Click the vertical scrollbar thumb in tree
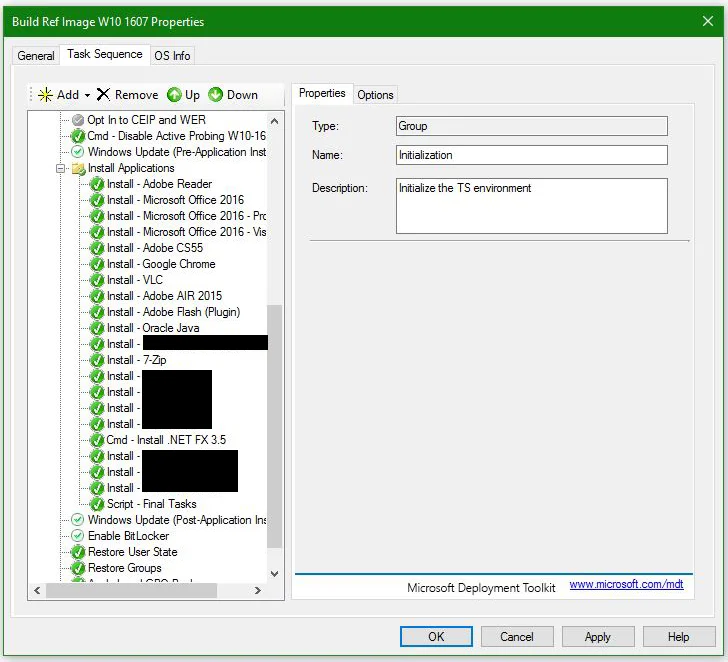Viewport: 728px width, 662px height. [274, 426]
